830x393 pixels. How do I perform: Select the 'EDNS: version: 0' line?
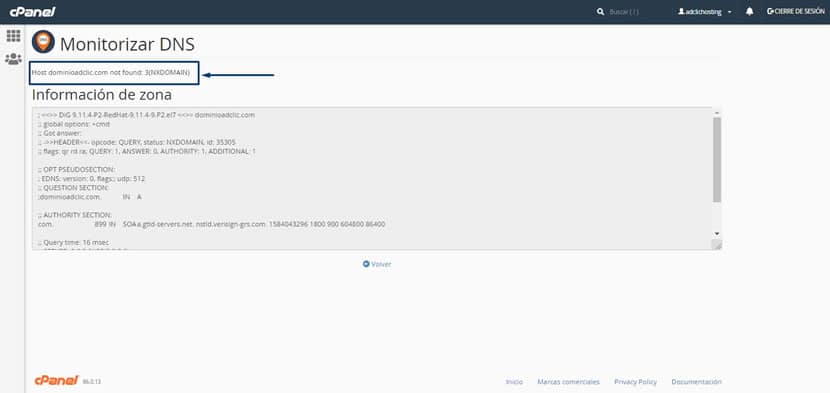pyautogui.click(x=92, y=178)
